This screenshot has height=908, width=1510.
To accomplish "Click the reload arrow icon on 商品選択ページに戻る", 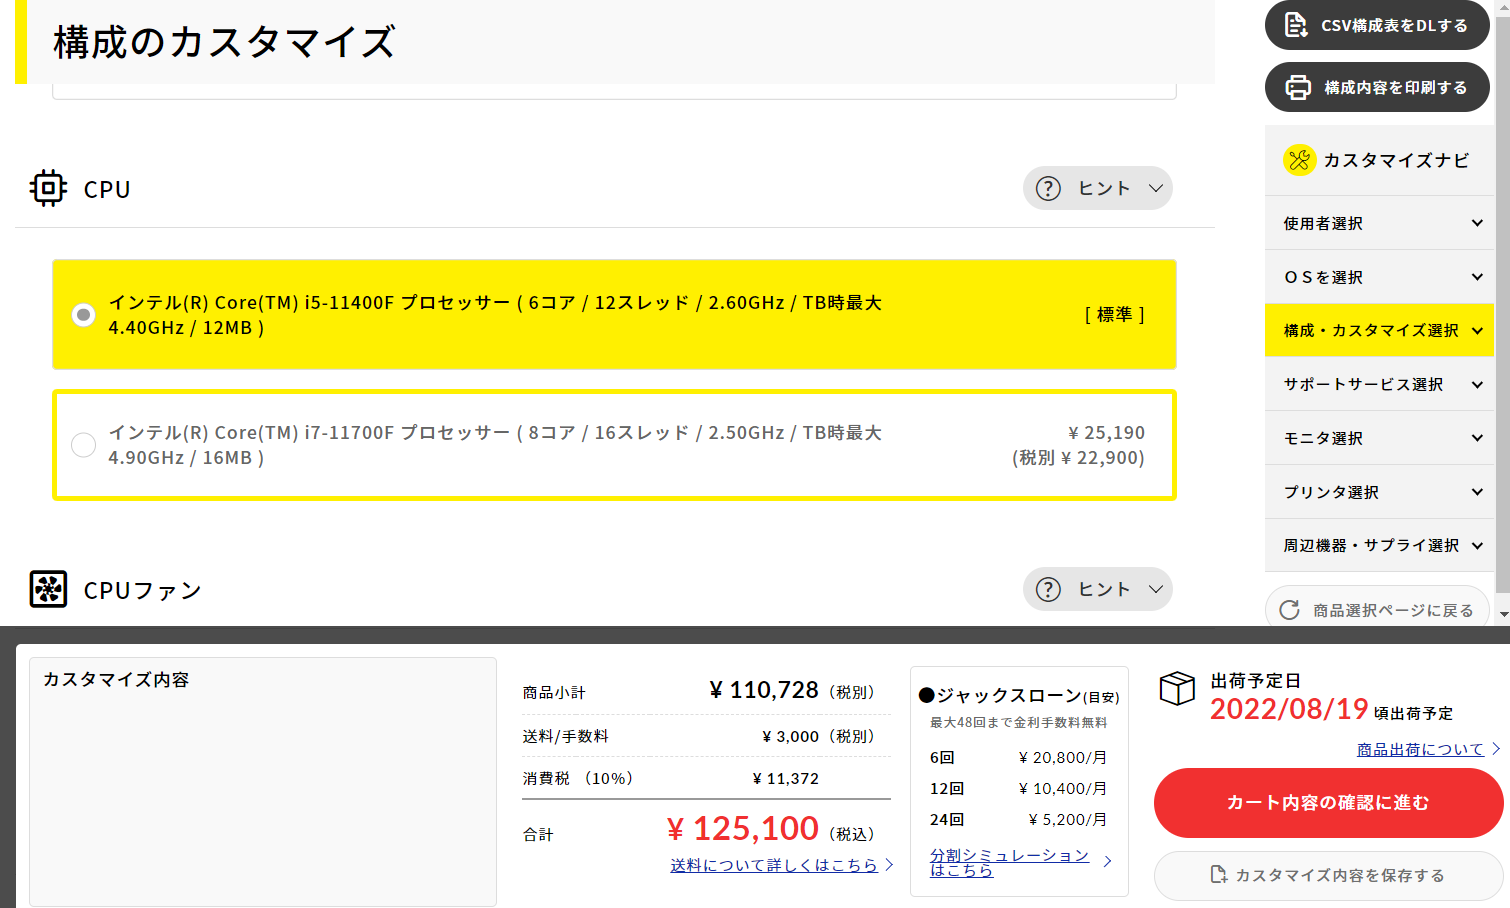I will (1290, 610).
